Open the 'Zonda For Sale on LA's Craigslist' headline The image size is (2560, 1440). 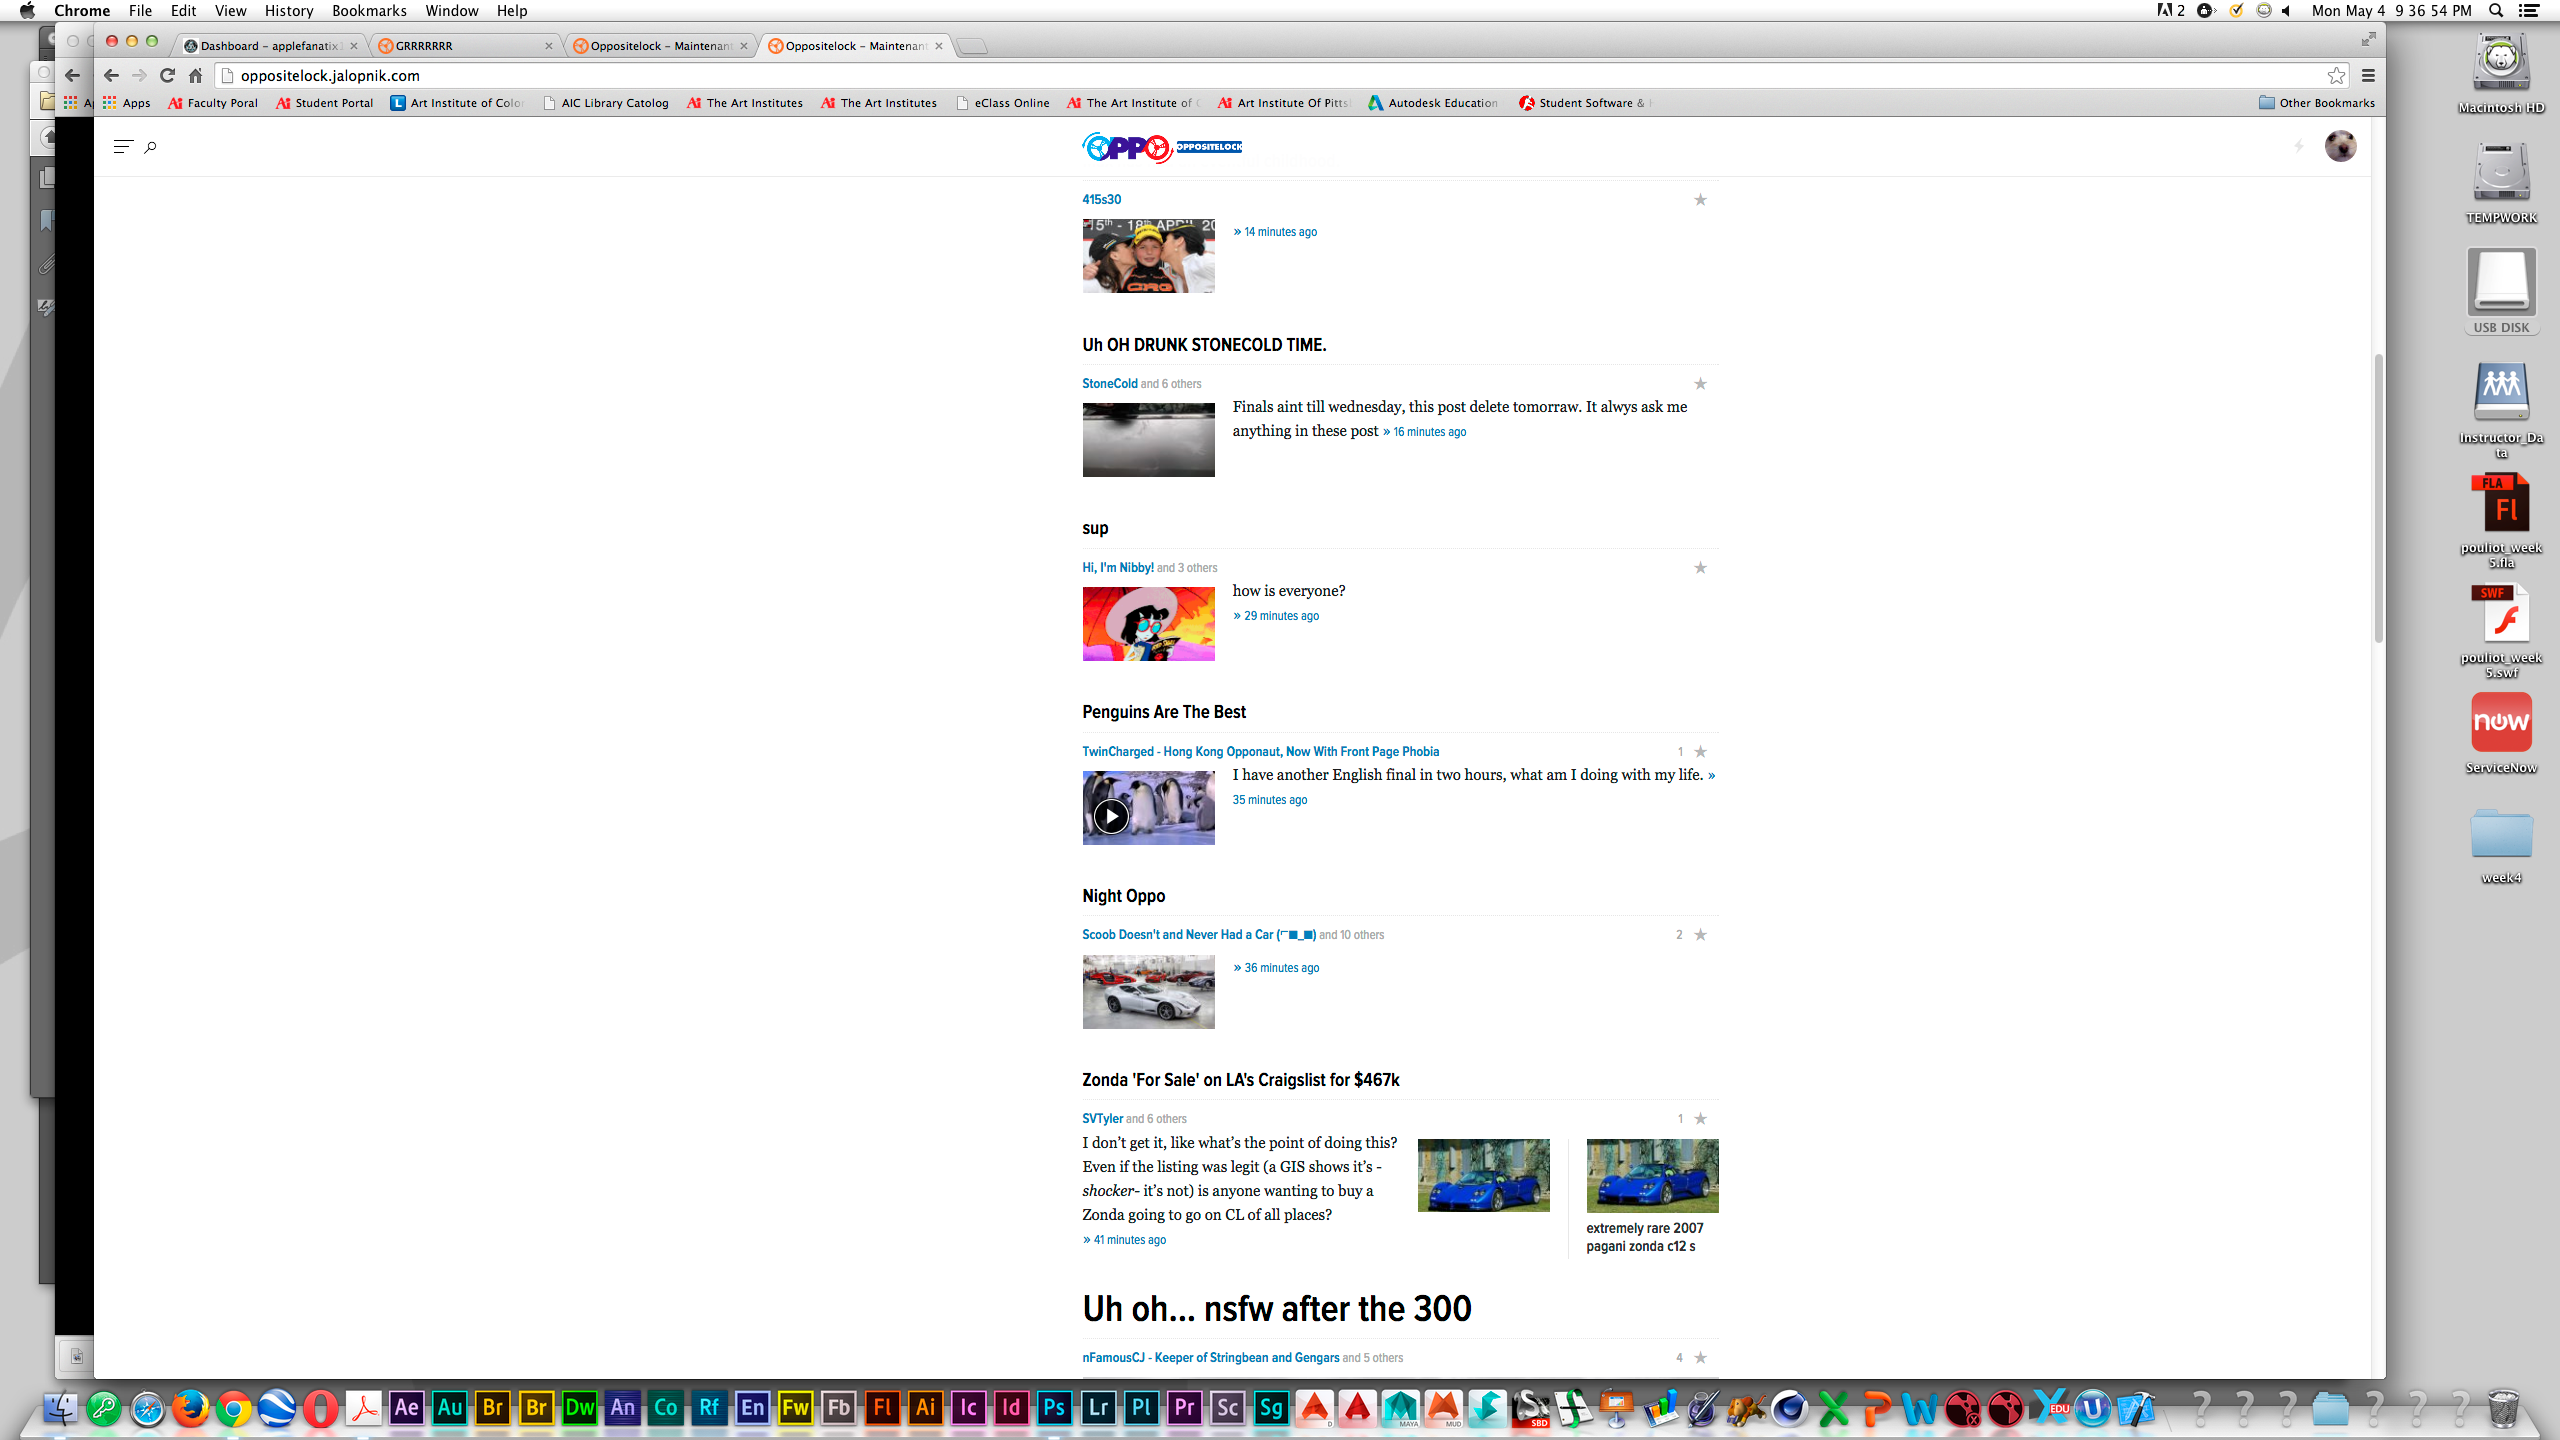pos(1241,1080)
